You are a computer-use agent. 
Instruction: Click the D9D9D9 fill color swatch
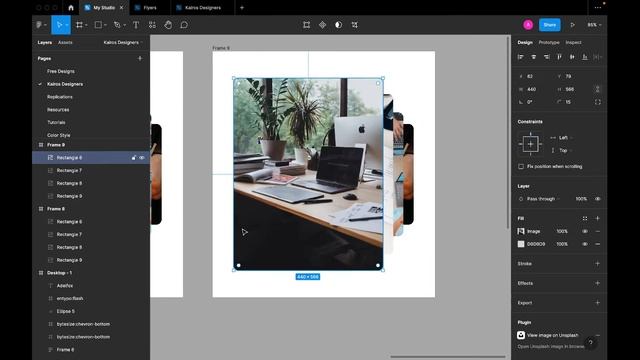521,244
